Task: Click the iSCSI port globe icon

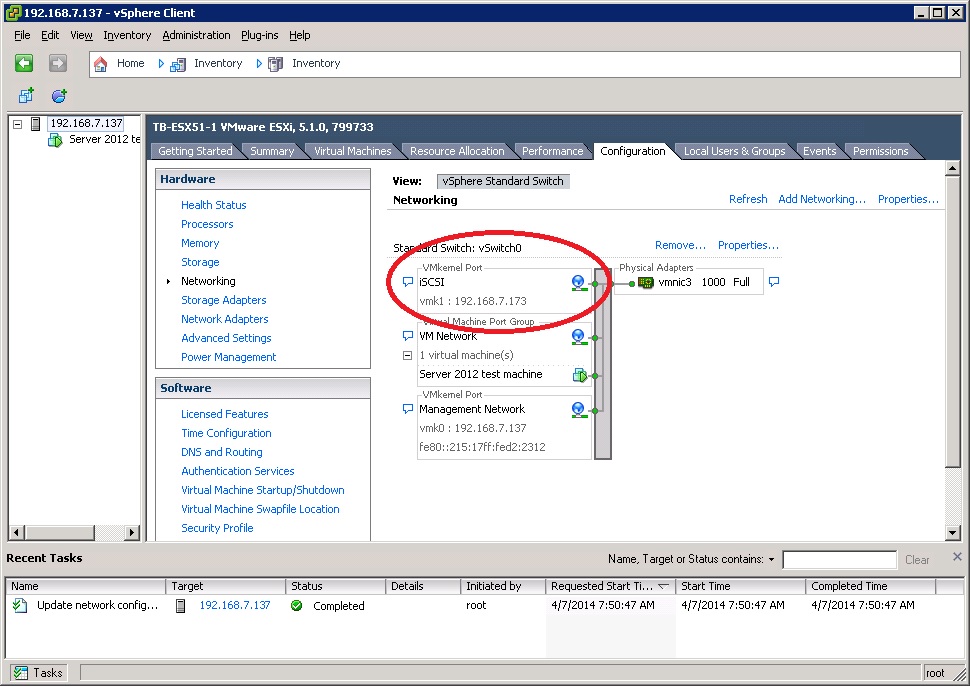Action: 578,283
